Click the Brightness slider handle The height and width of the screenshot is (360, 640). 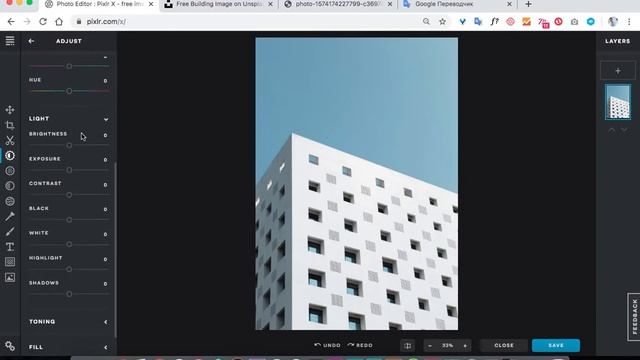pyautogui.click(x=69, y=145)
